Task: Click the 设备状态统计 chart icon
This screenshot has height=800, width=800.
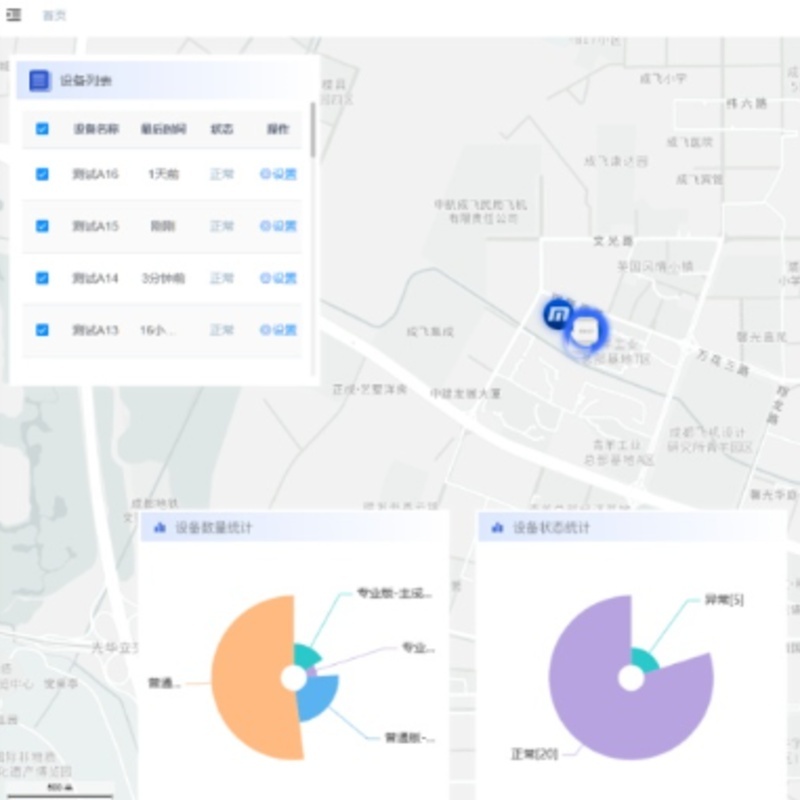Action: 497,528
